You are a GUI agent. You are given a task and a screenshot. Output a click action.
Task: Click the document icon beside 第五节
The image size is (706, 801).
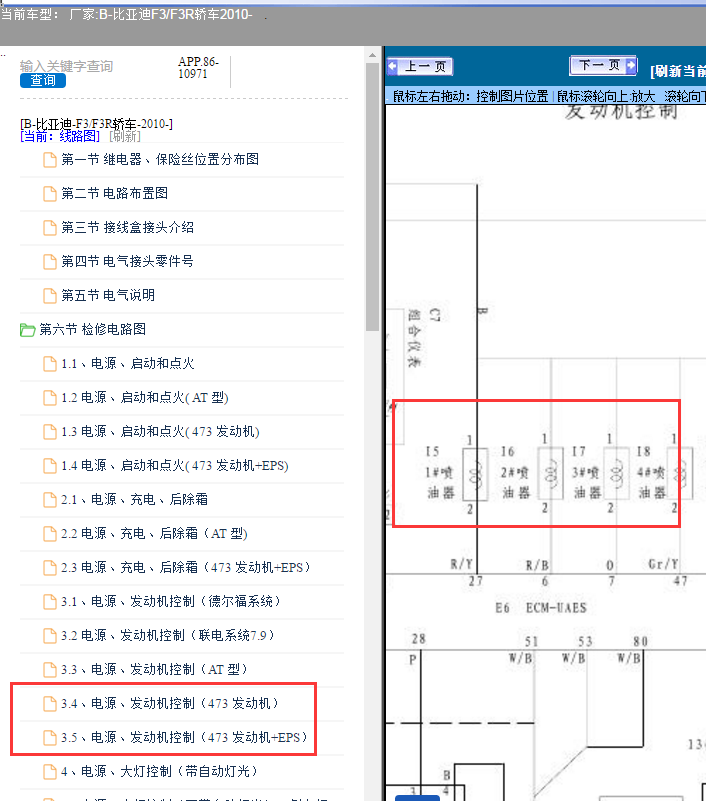click(x=50, y=296)
